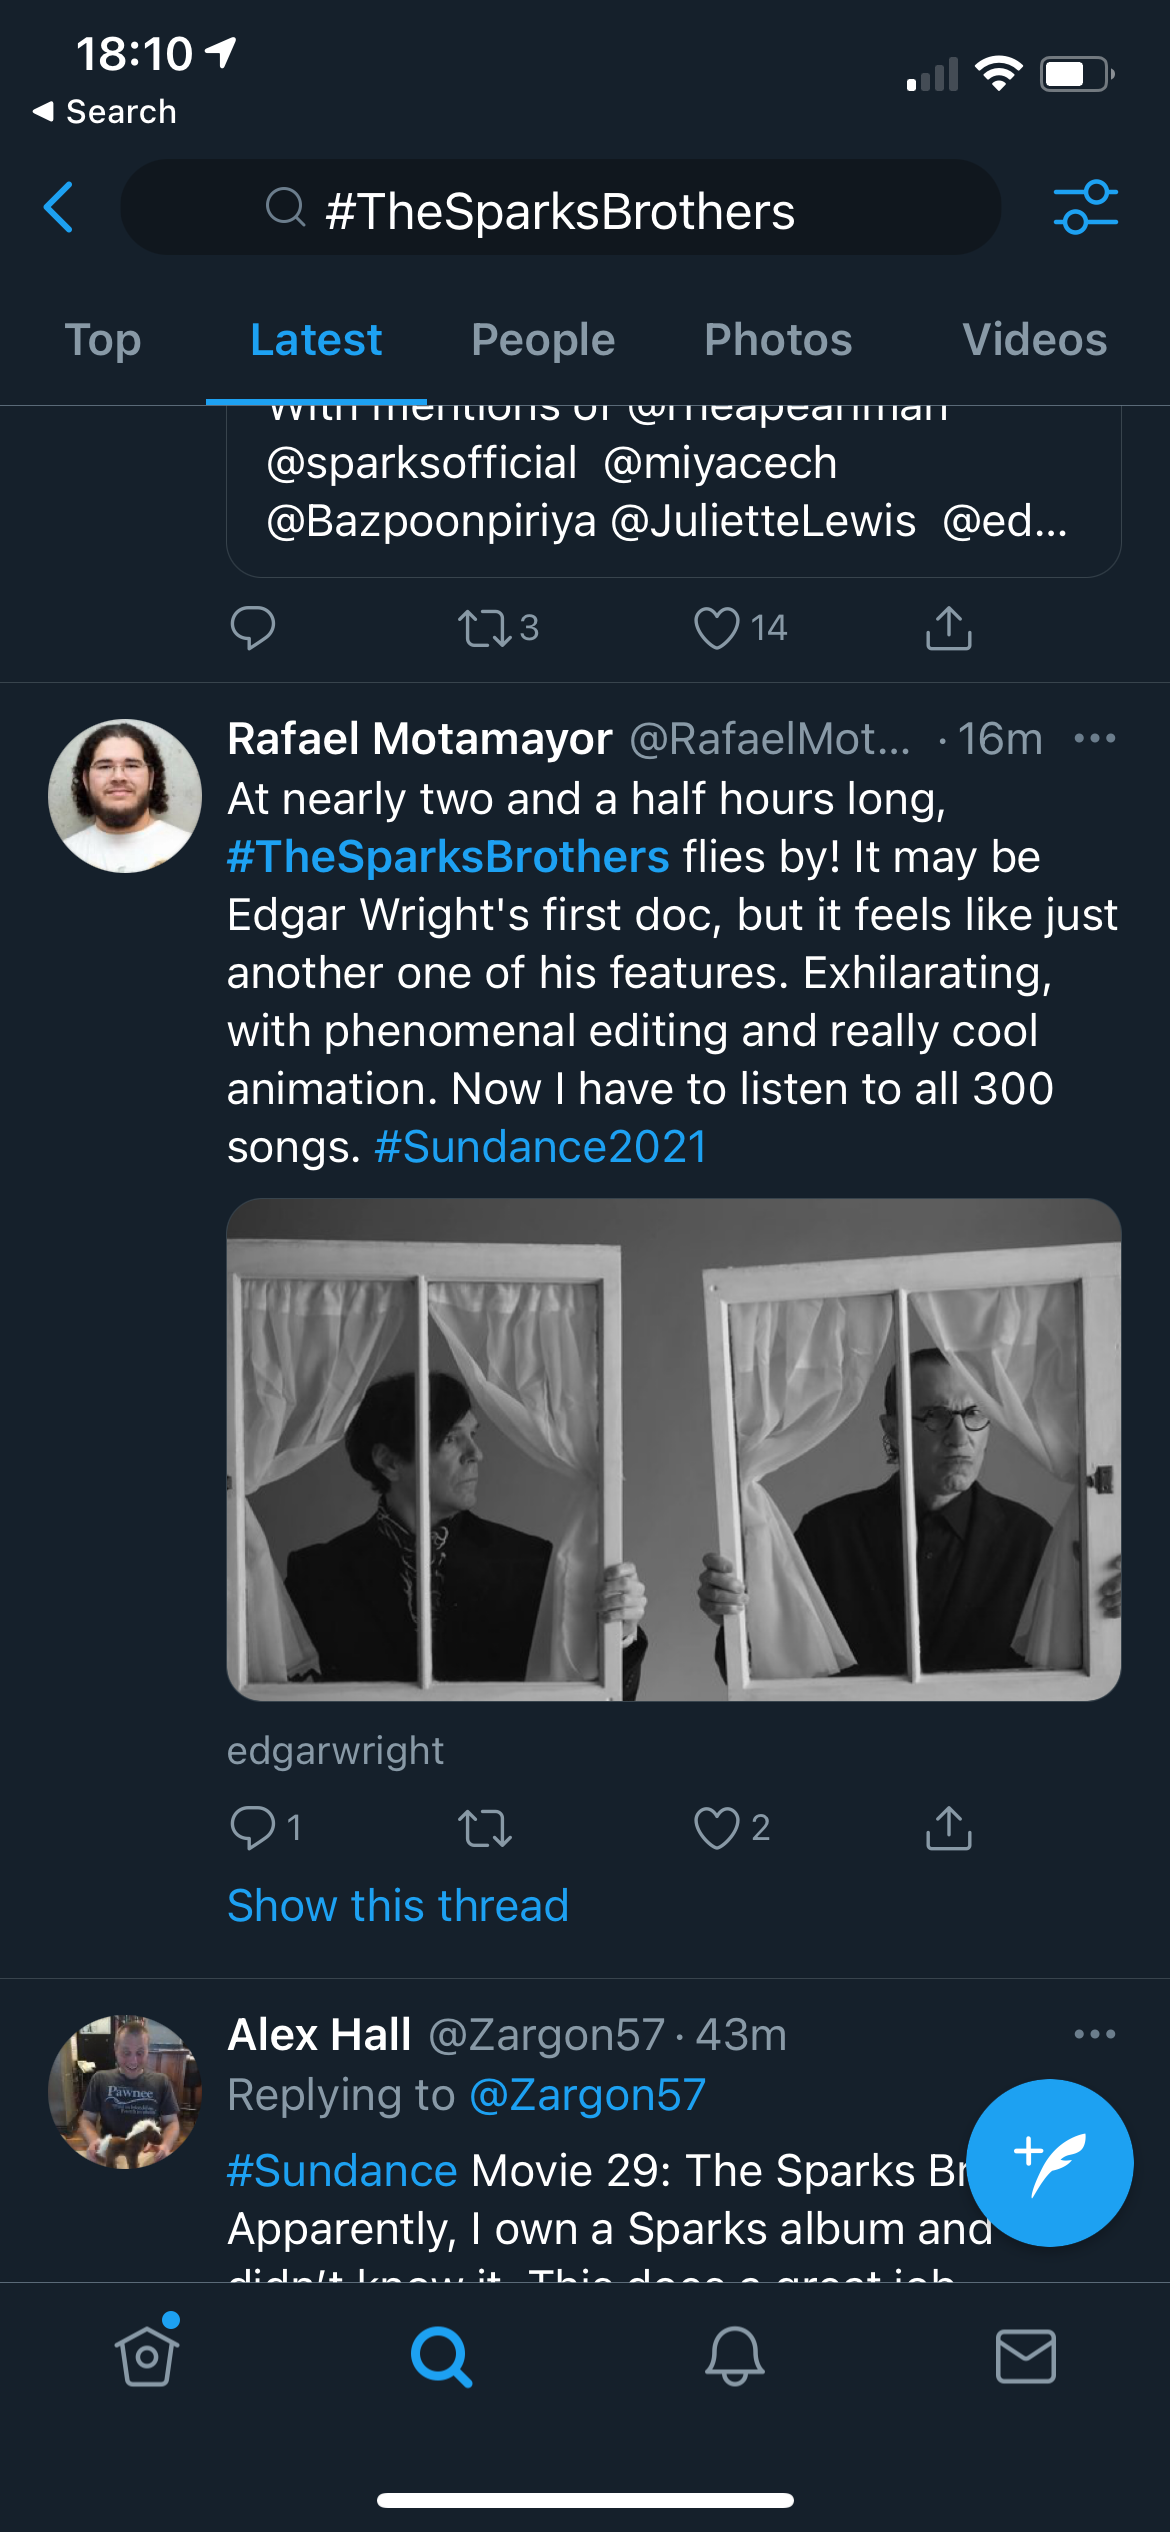
Task: Tap the #TheSparksBrothers search field
Action: (560, 208)
